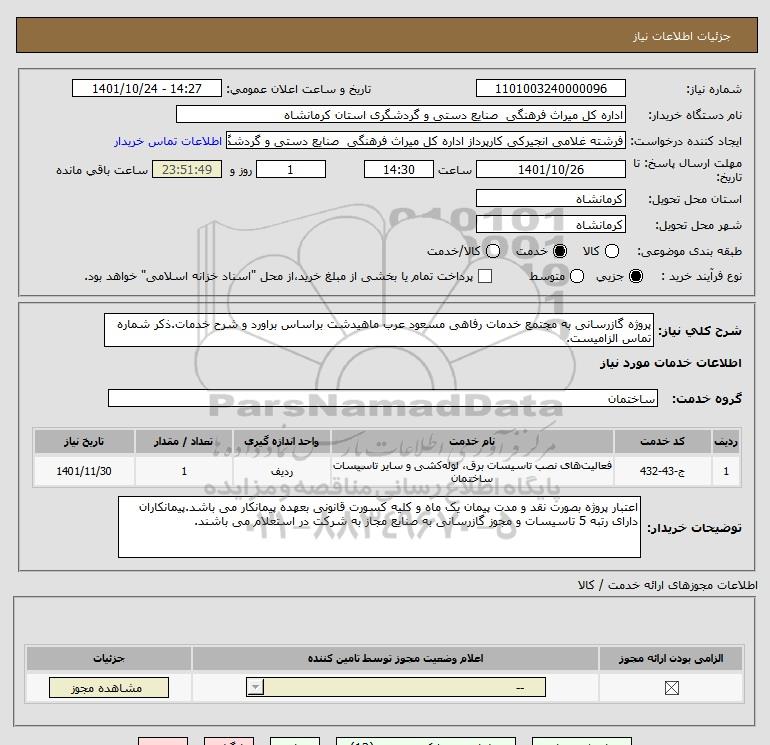Click the تاریخ نیاز column header
Image resolution: width=770 pixels, height=745 pixels.
point(84,441)
